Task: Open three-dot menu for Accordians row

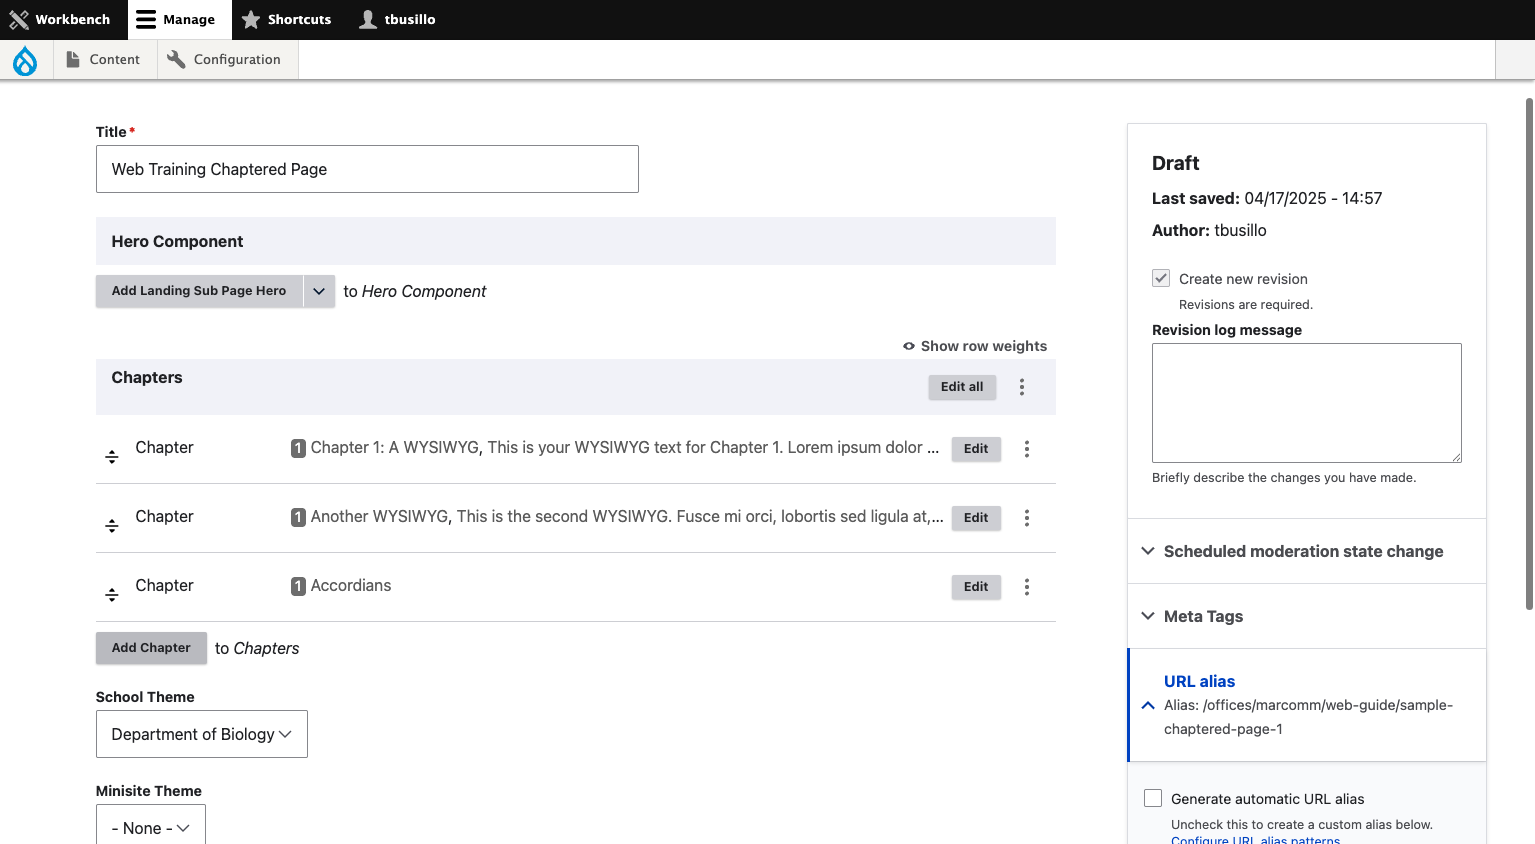Action: (1027, 587)
